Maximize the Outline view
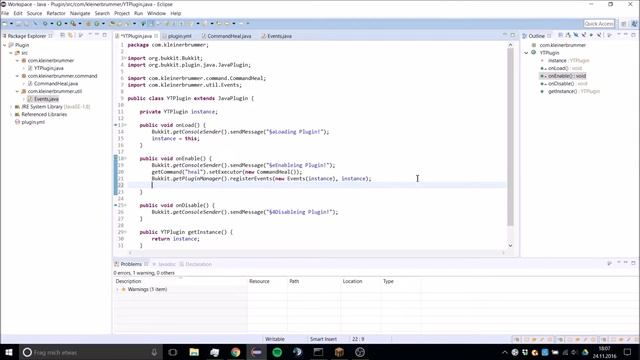 click(x=633, y=36)
